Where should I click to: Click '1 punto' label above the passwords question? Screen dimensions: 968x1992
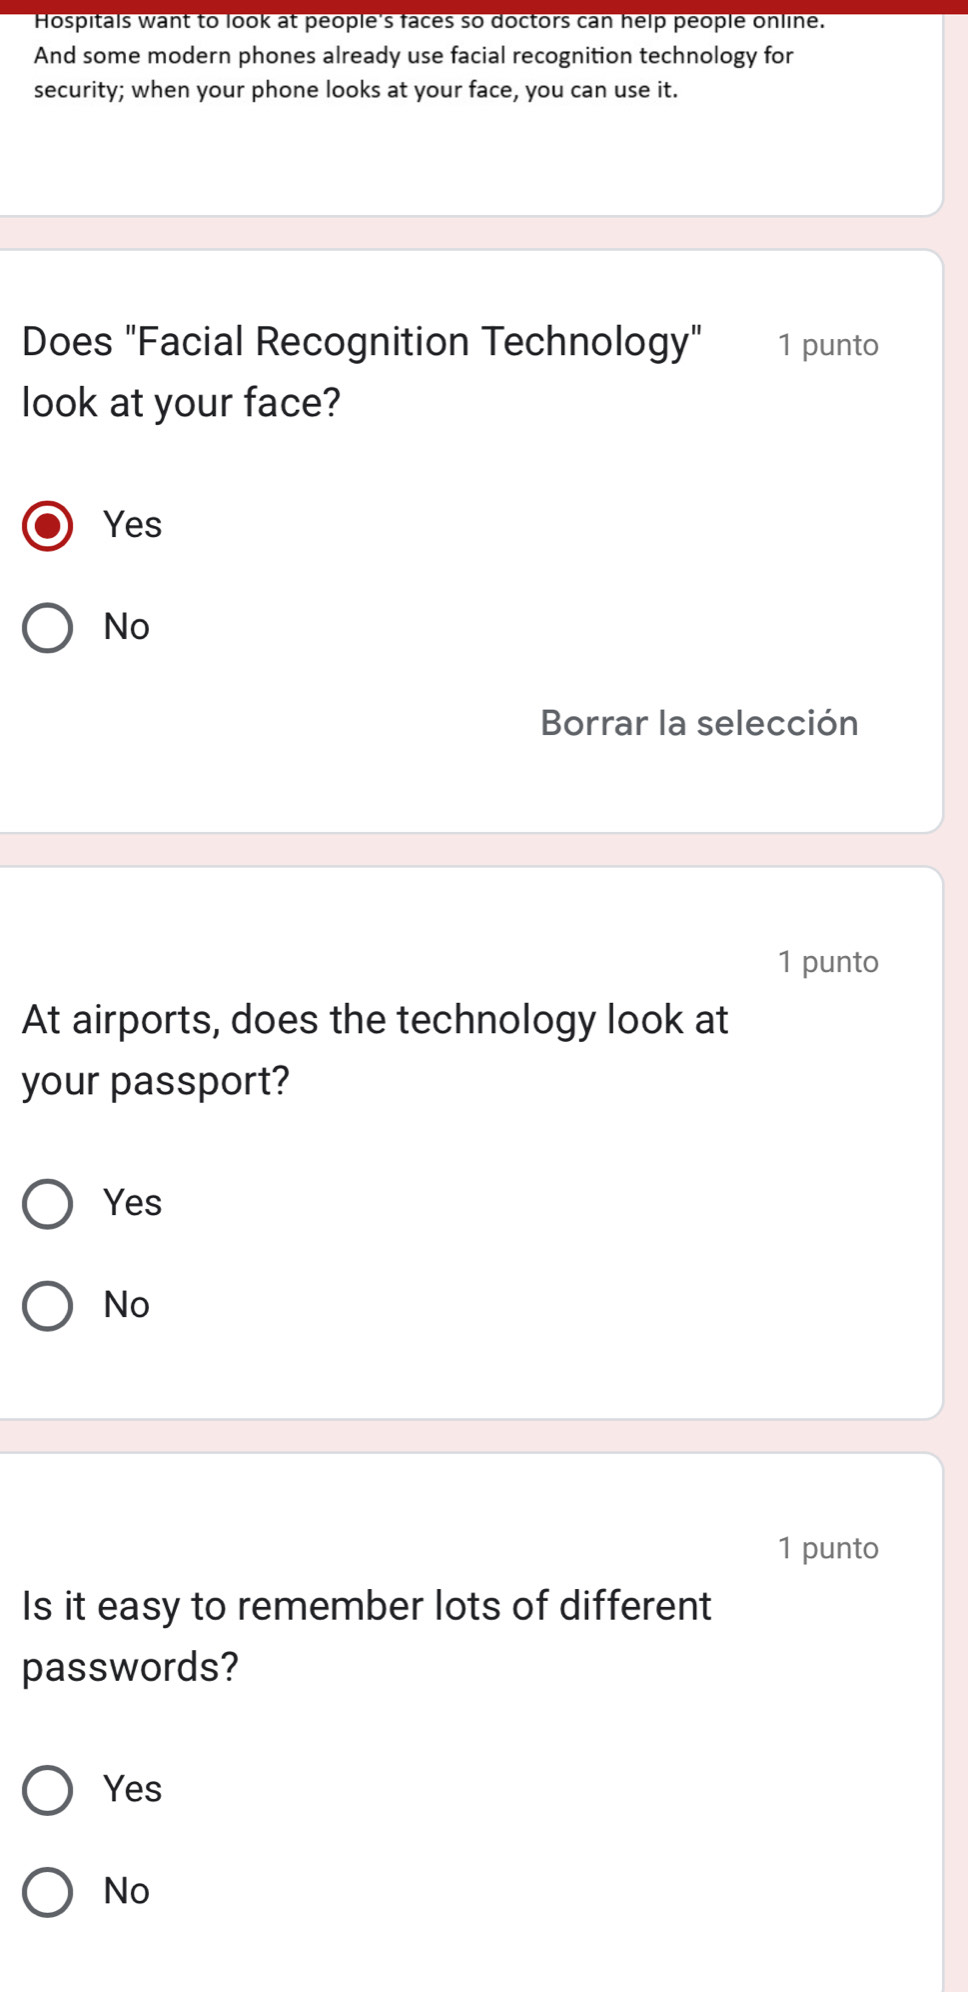click(x=828, y=1548)
